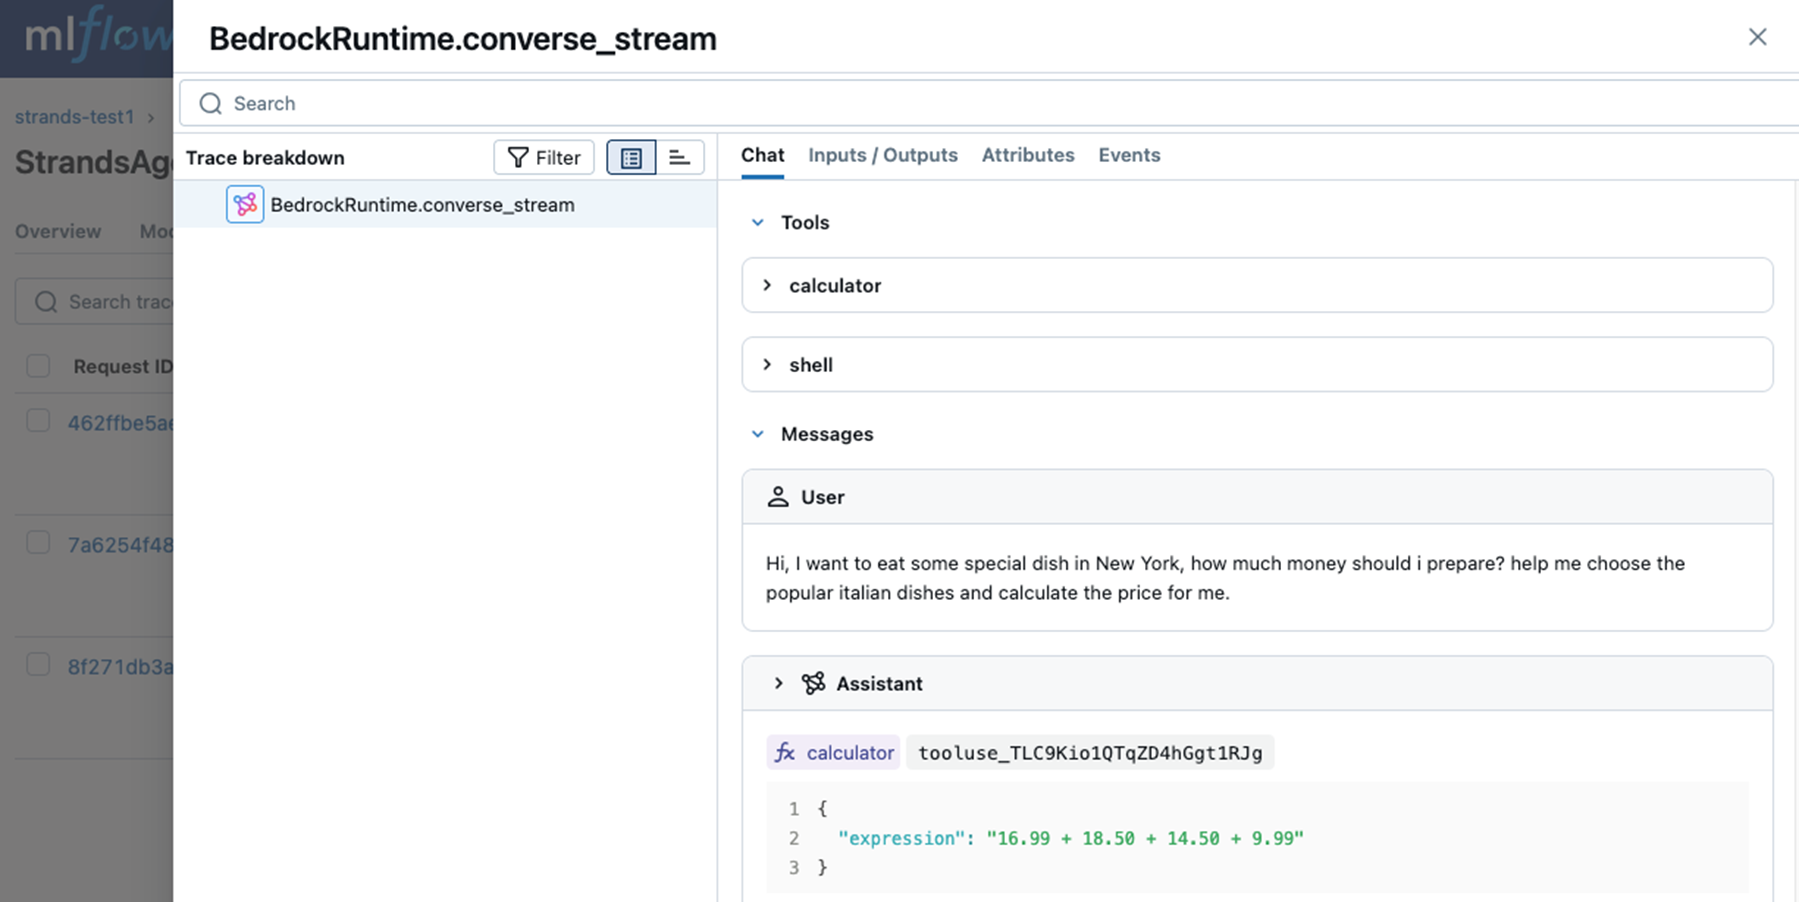Open trace 7a6254f4 request link
This screenshot has width=1799, height=902.
coord(120,545)
